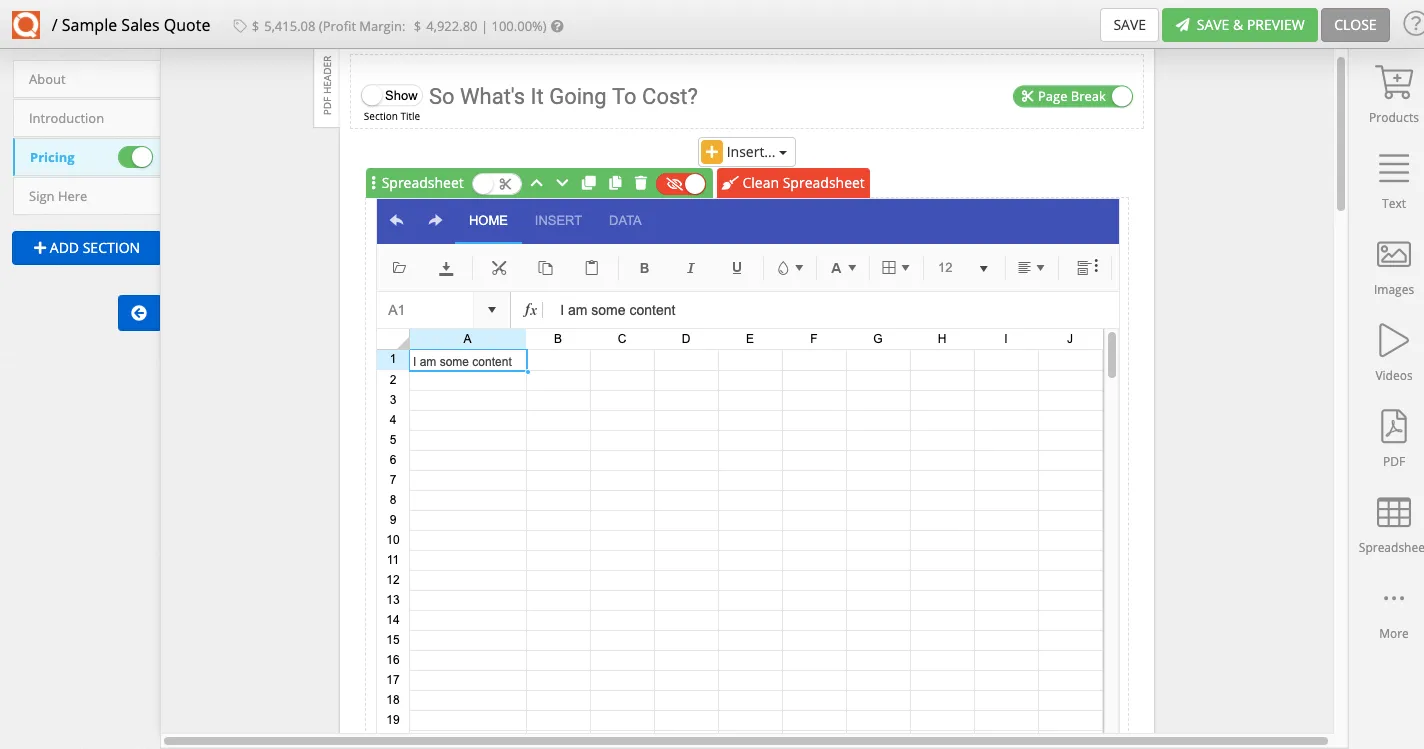This screenshot has width=1424, height=749.
Task: Apply underline formatting to the selected cell
Action: 736,267
